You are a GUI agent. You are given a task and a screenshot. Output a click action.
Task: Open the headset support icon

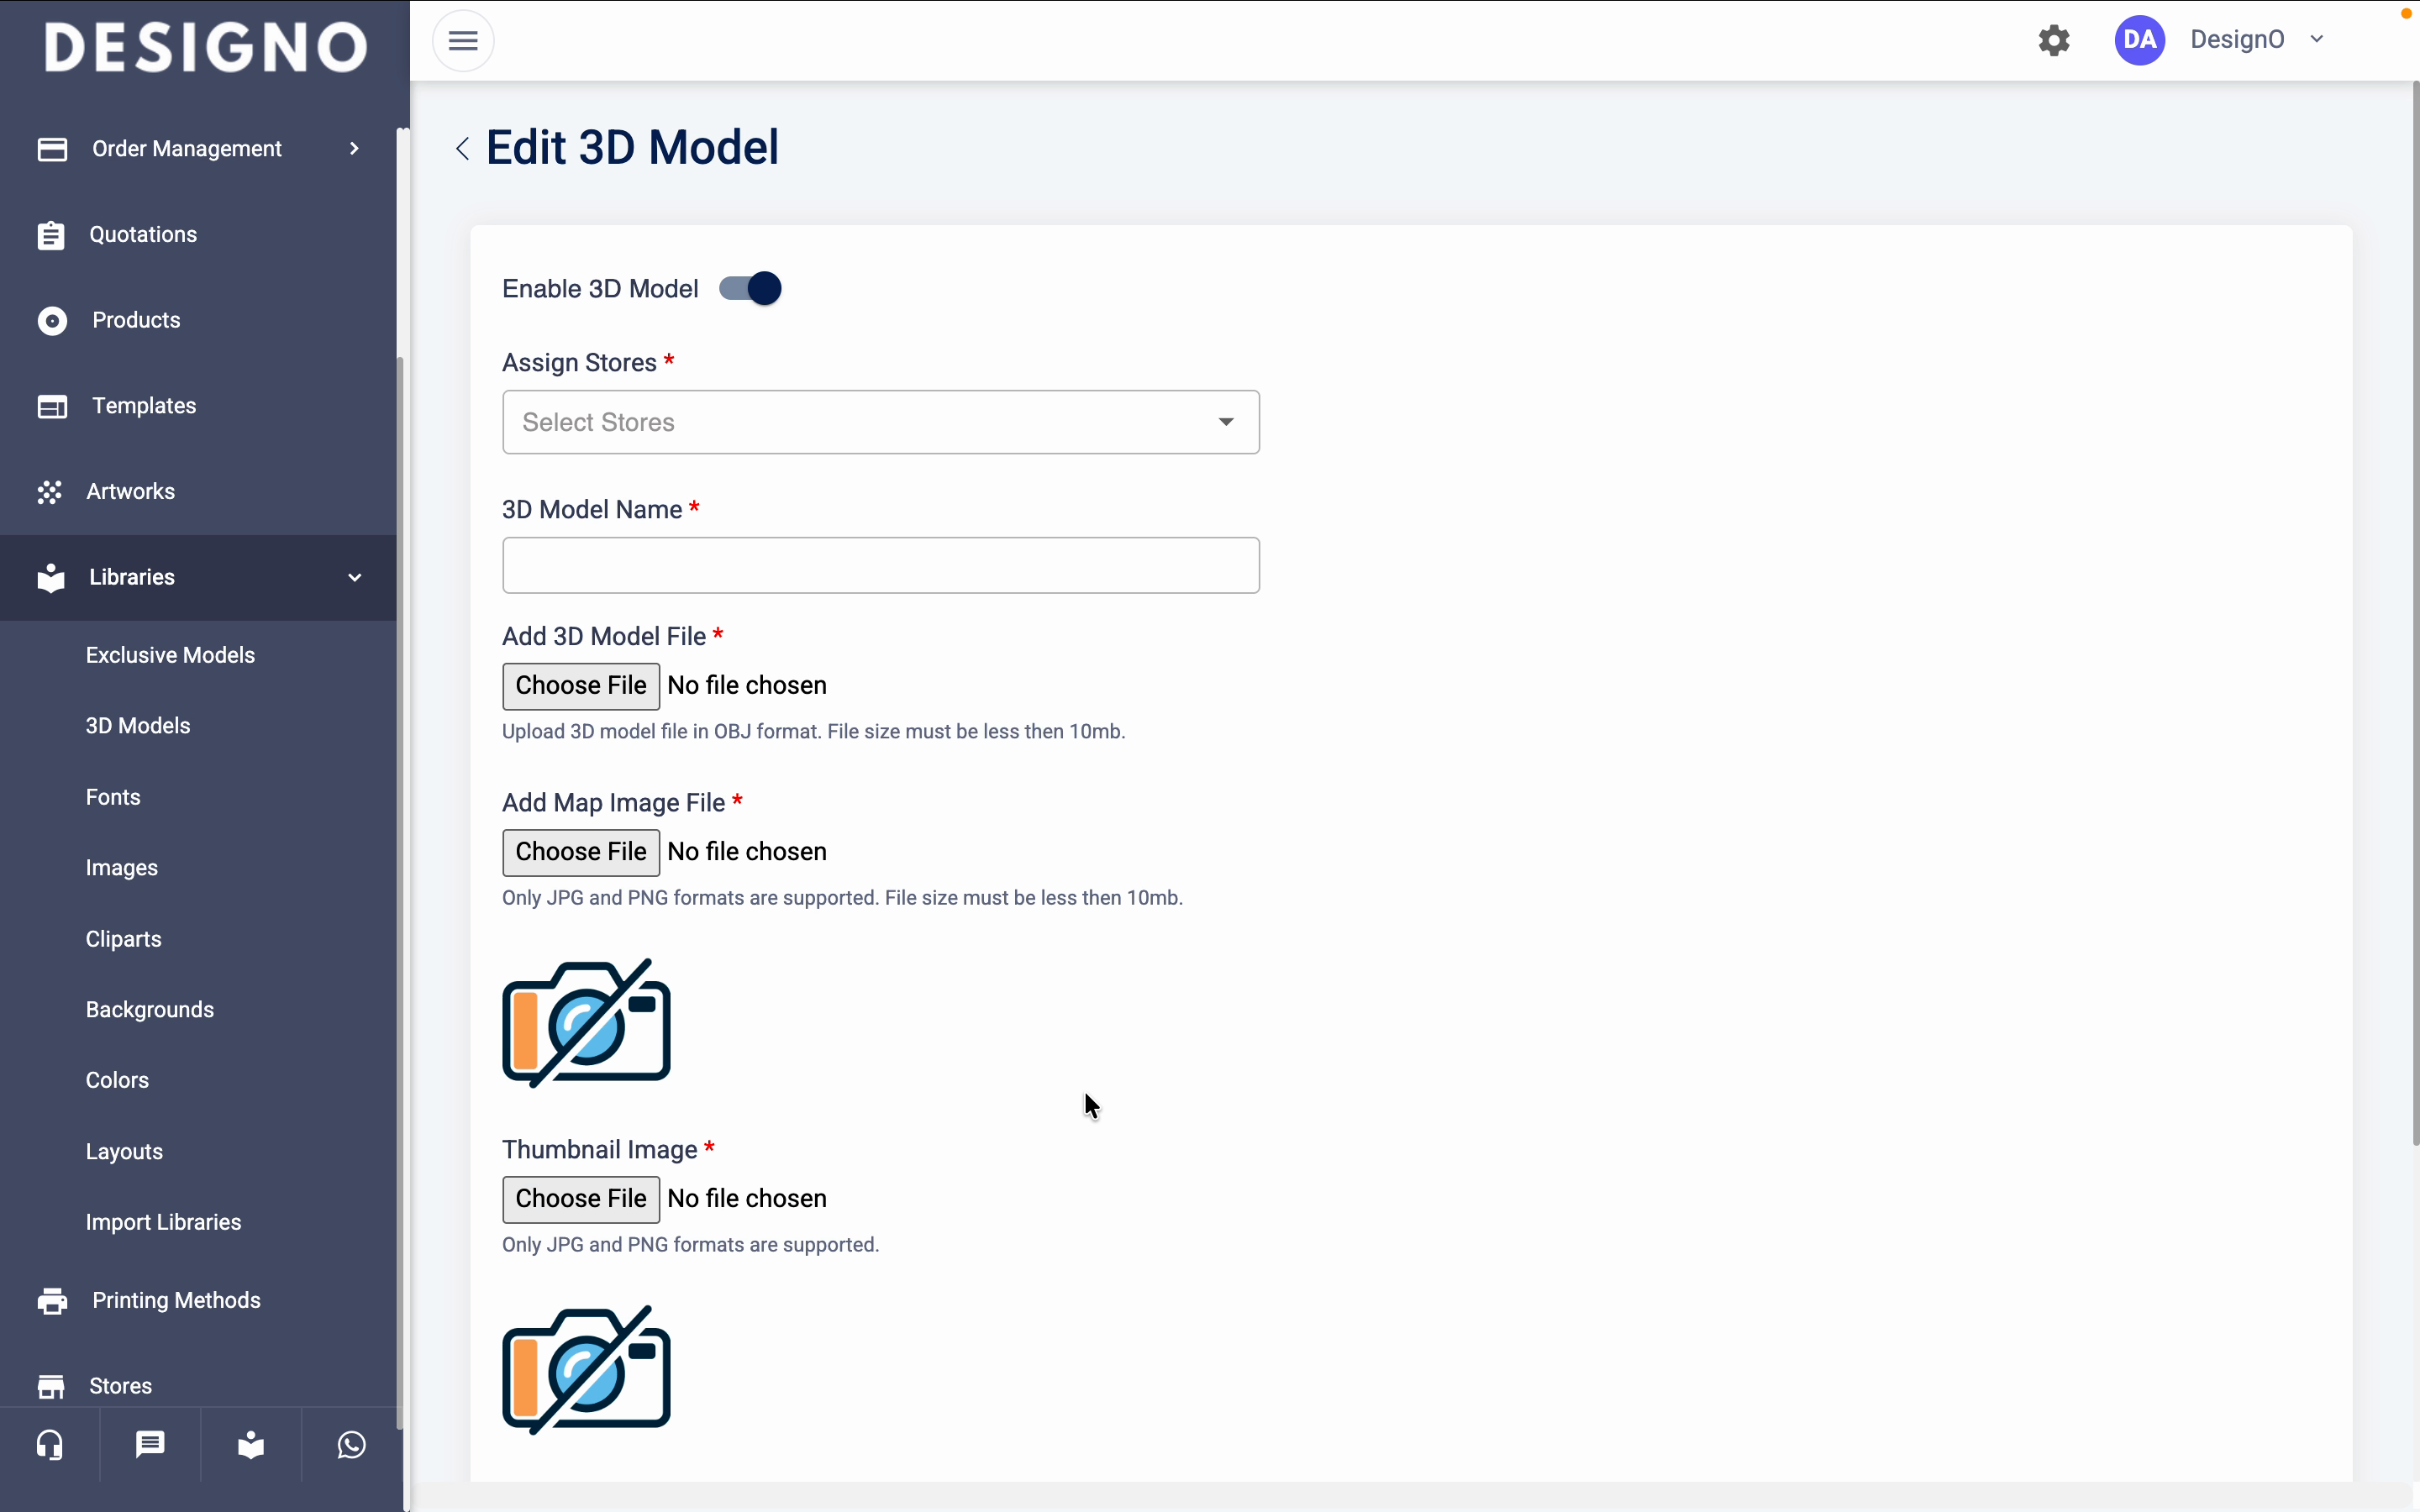point(50,1445)
